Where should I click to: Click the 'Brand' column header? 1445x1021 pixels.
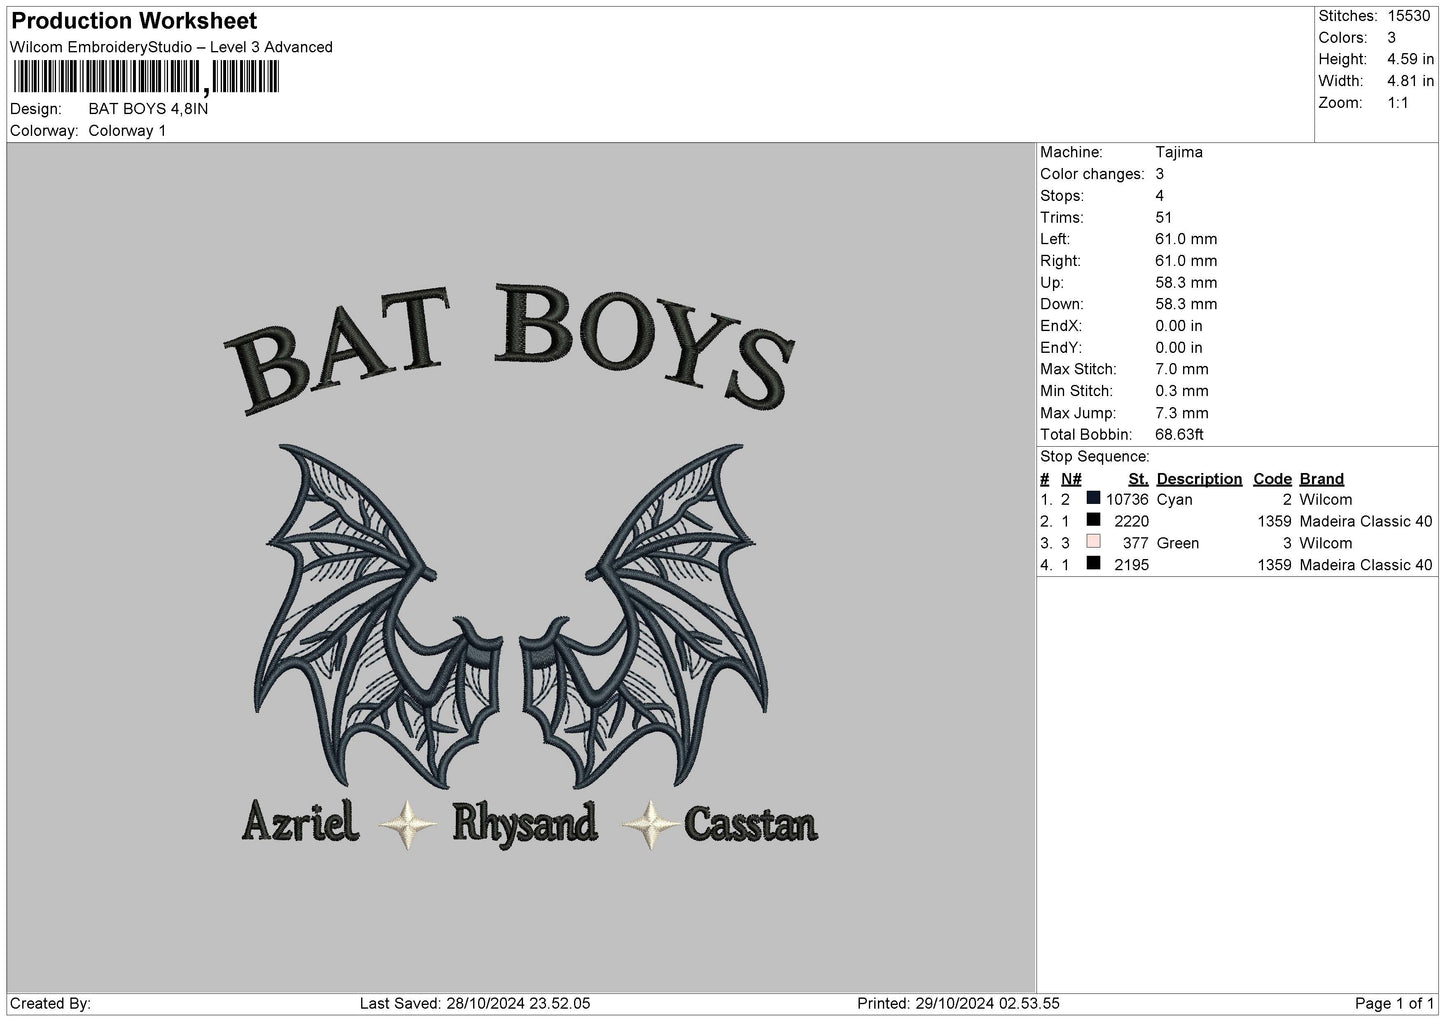point(1322,479)
